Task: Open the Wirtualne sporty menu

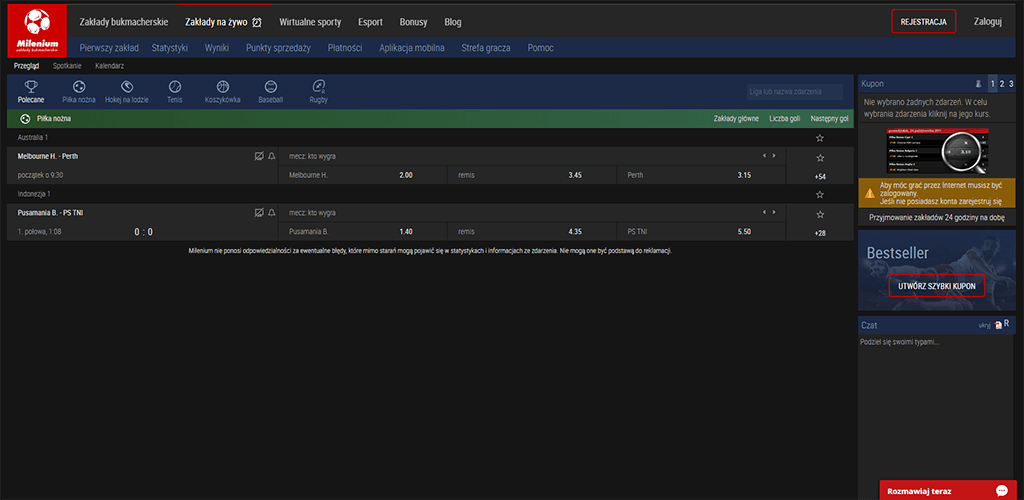Action: coord(310,22)
